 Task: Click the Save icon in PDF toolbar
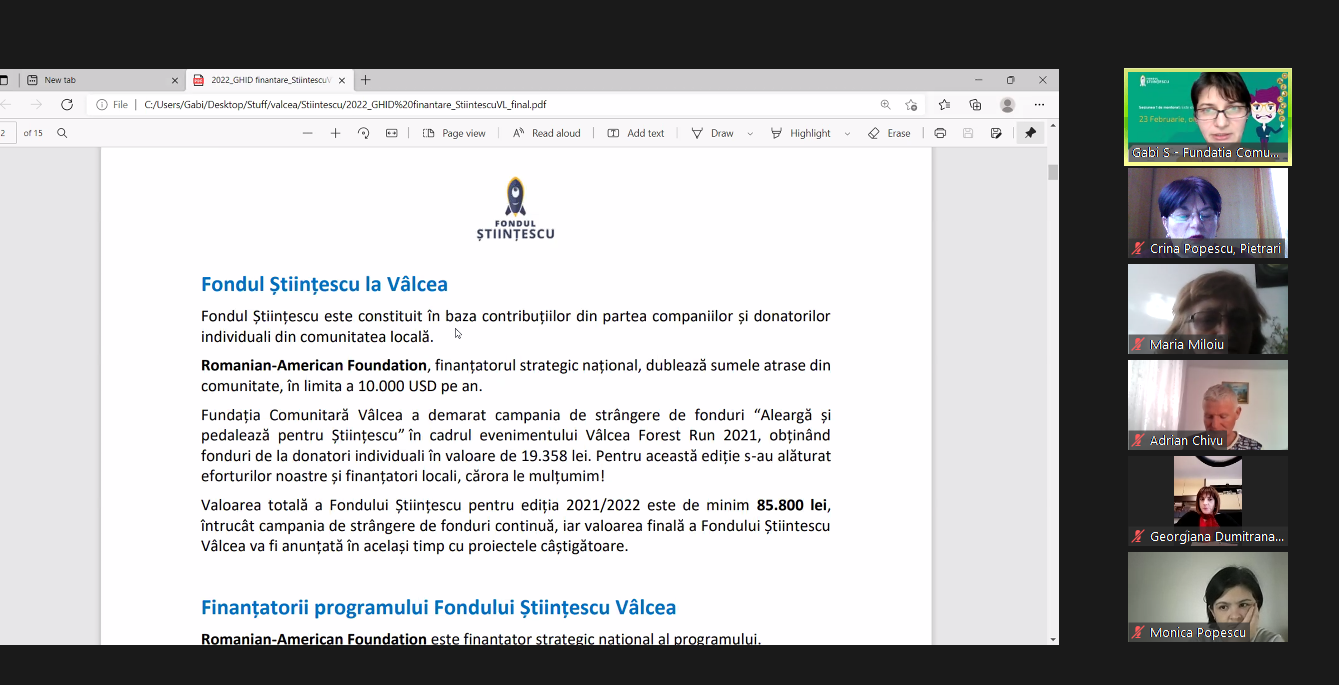point(968,133)
